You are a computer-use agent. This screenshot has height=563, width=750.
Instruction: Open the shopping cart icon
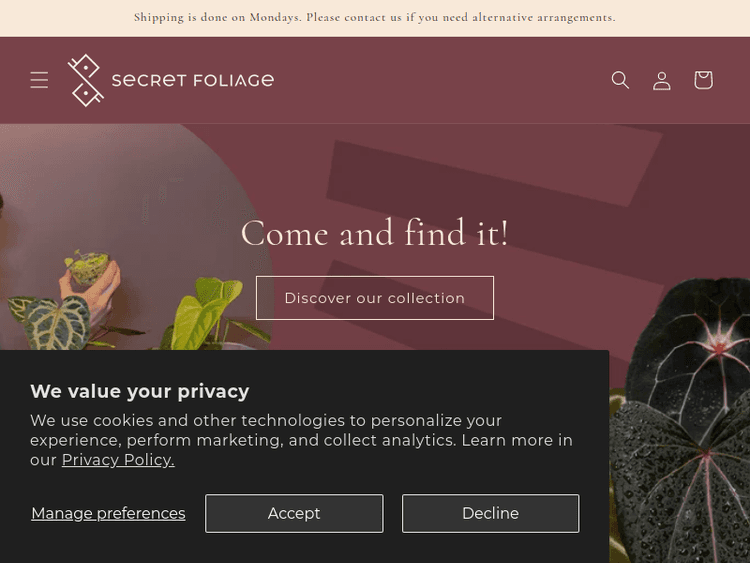(703, 80)
